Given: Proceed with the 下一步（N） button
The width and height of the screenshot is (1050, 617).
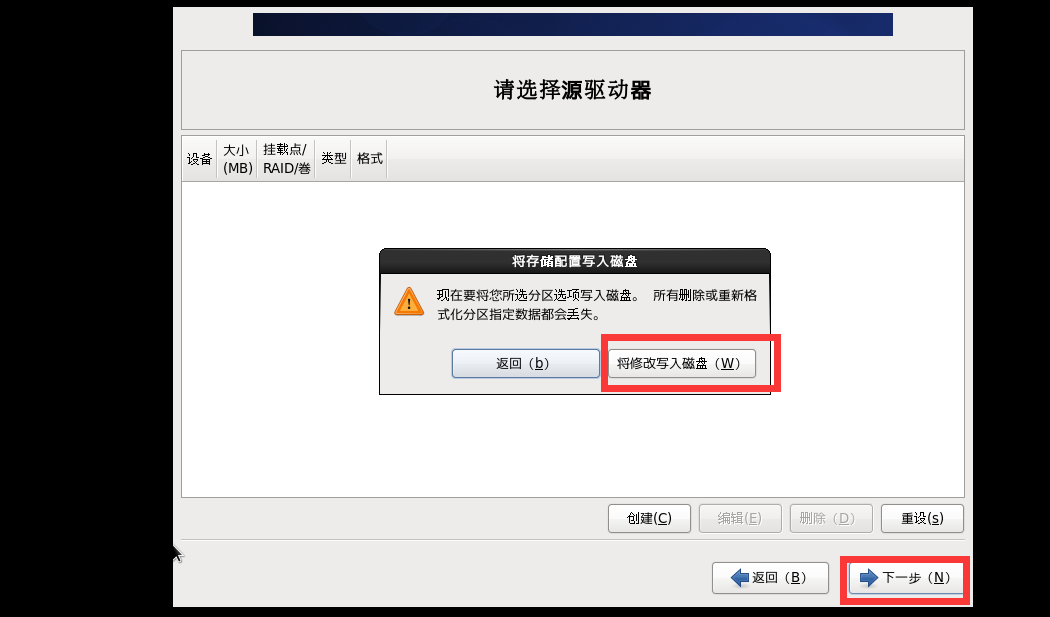Looking at the screenshot, I should [905, 577].
